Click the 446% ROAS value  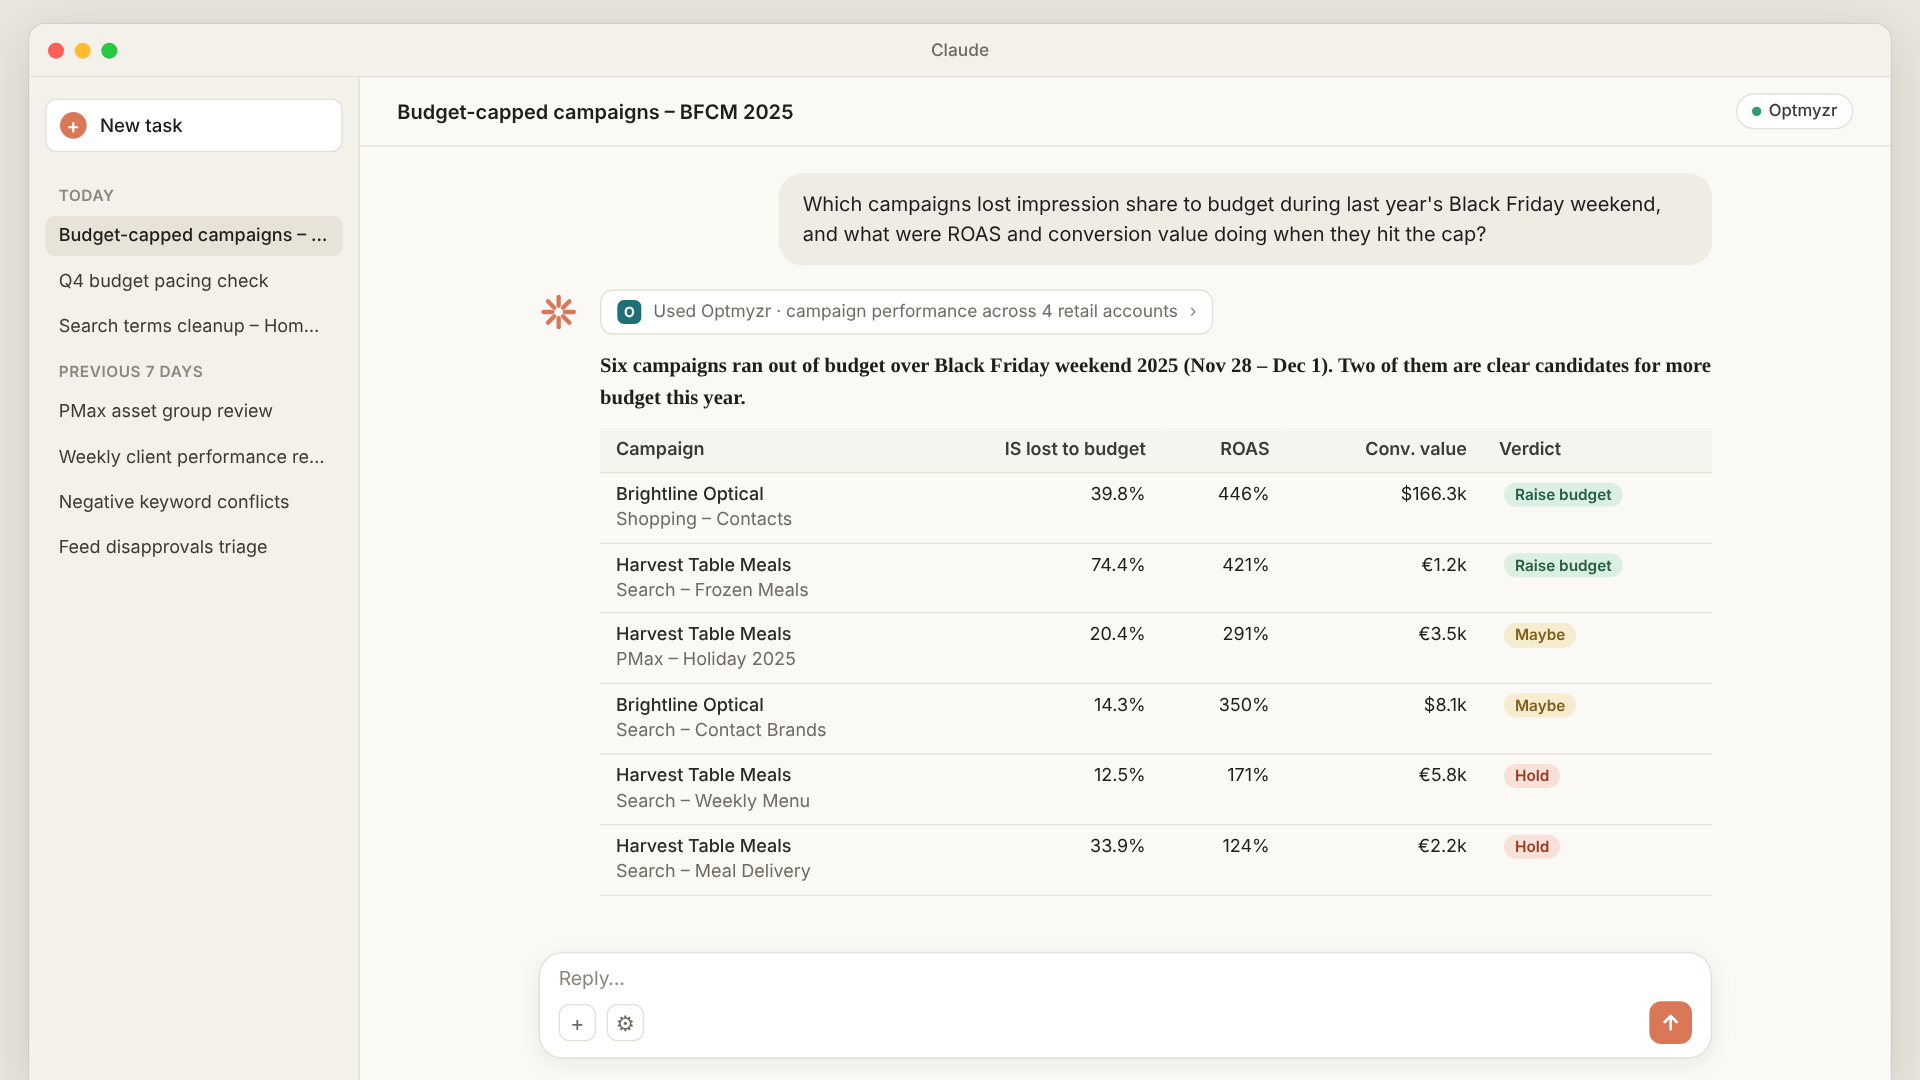pos(1243,494)
